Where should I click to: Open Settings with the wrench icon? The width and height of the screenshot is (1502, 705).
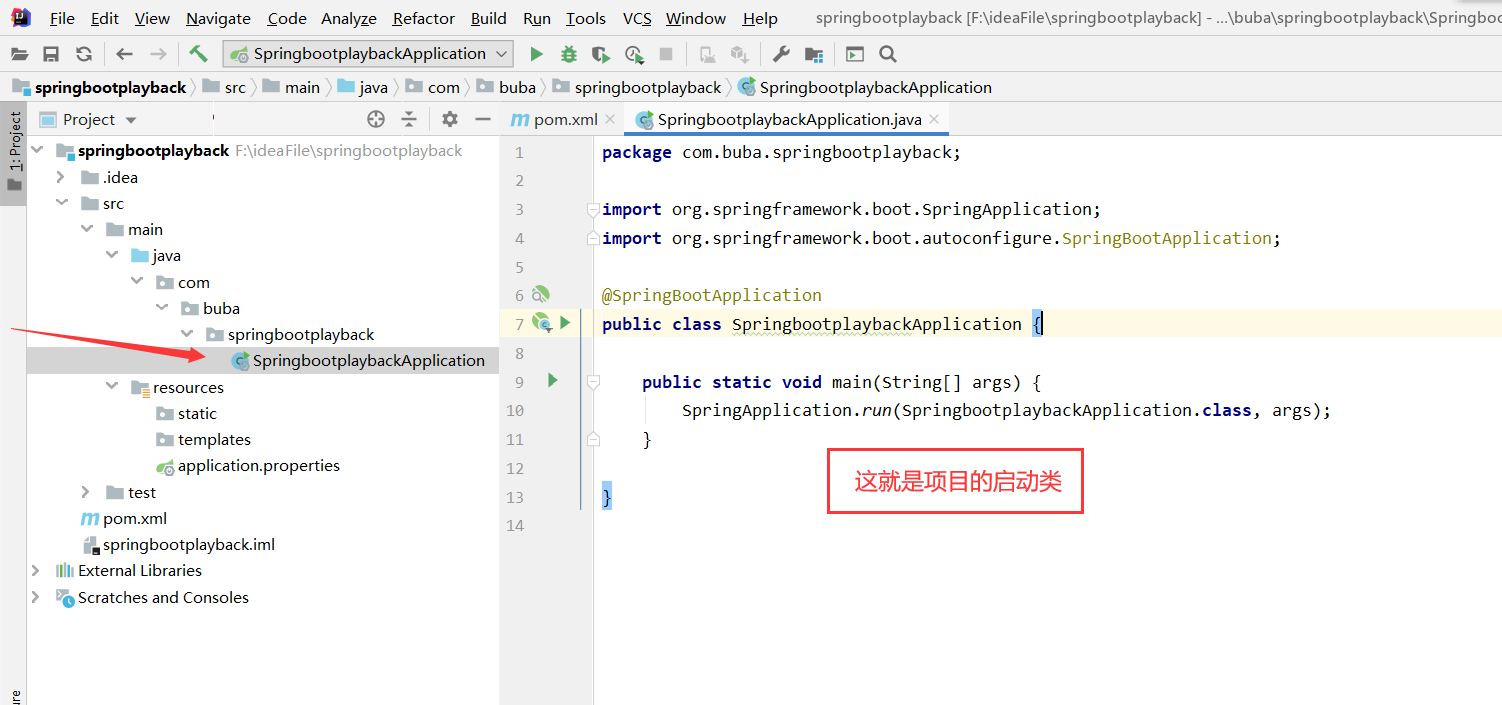[782, 54]
